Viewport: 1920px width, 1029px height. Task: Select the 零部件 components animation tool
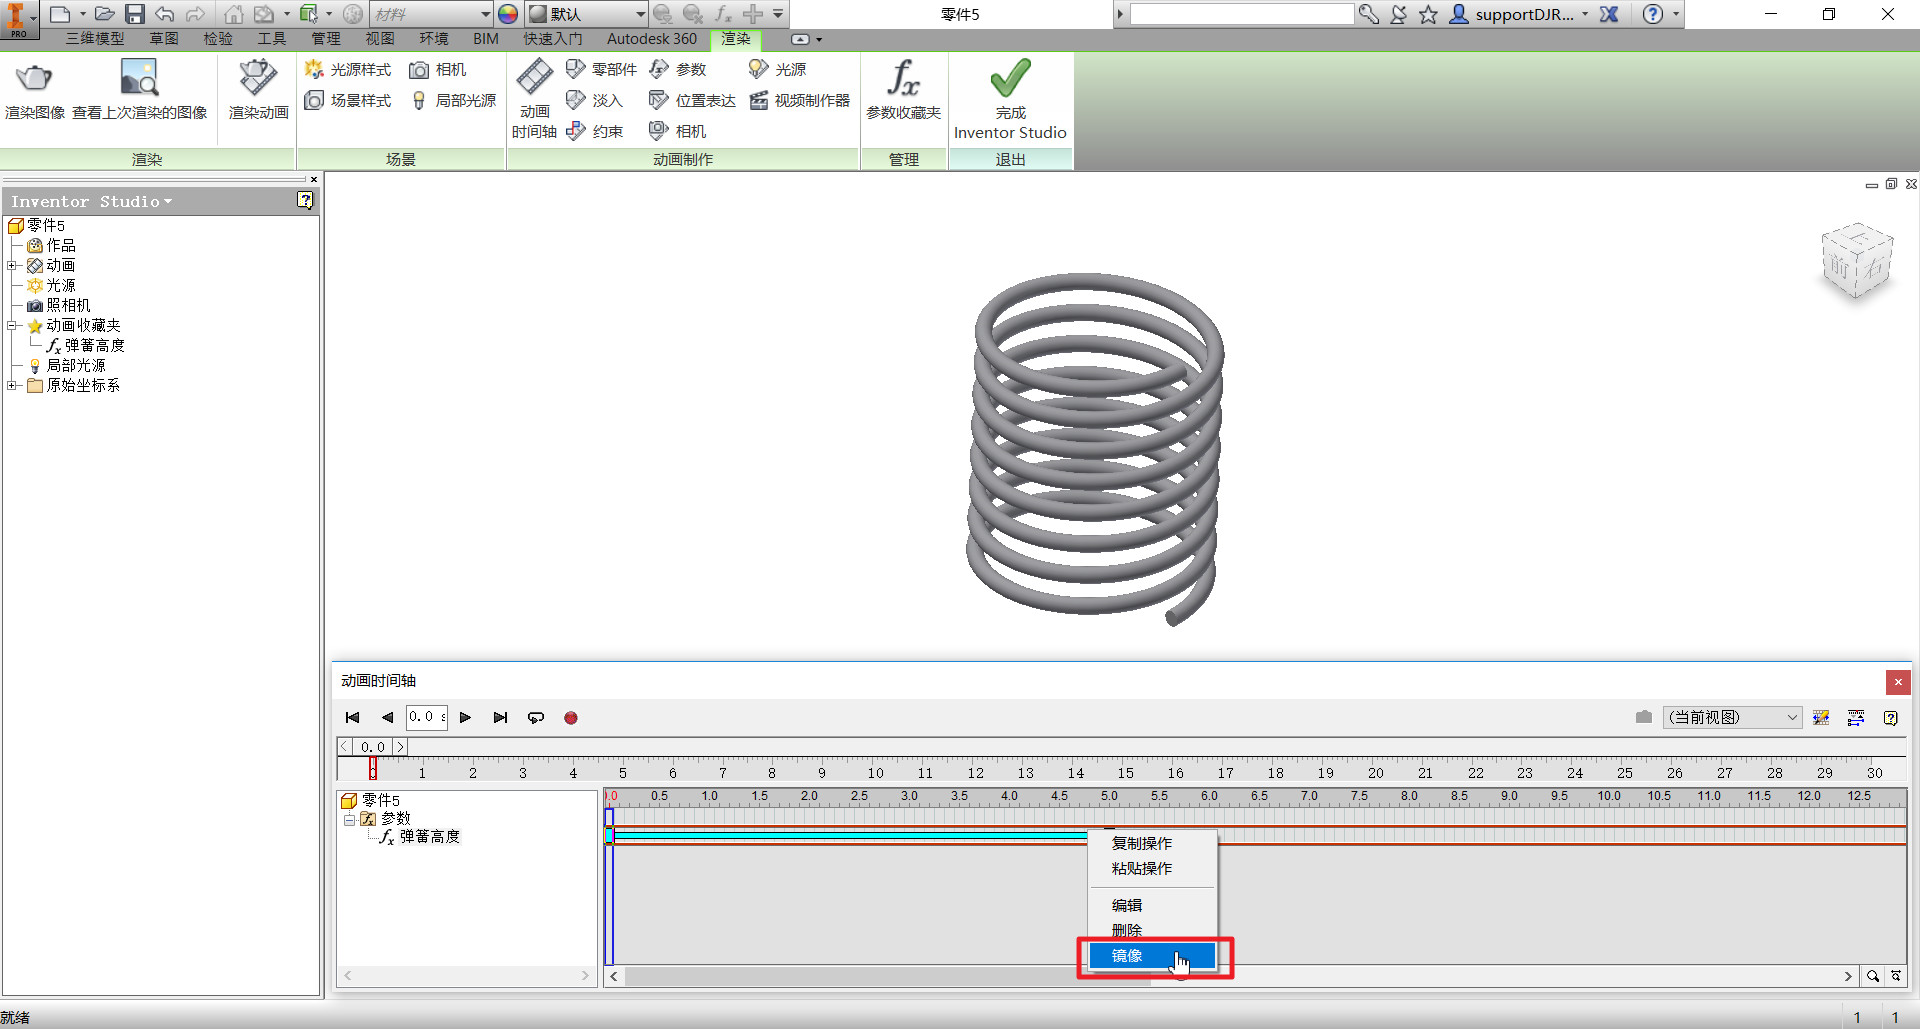(x=601, y=69)
